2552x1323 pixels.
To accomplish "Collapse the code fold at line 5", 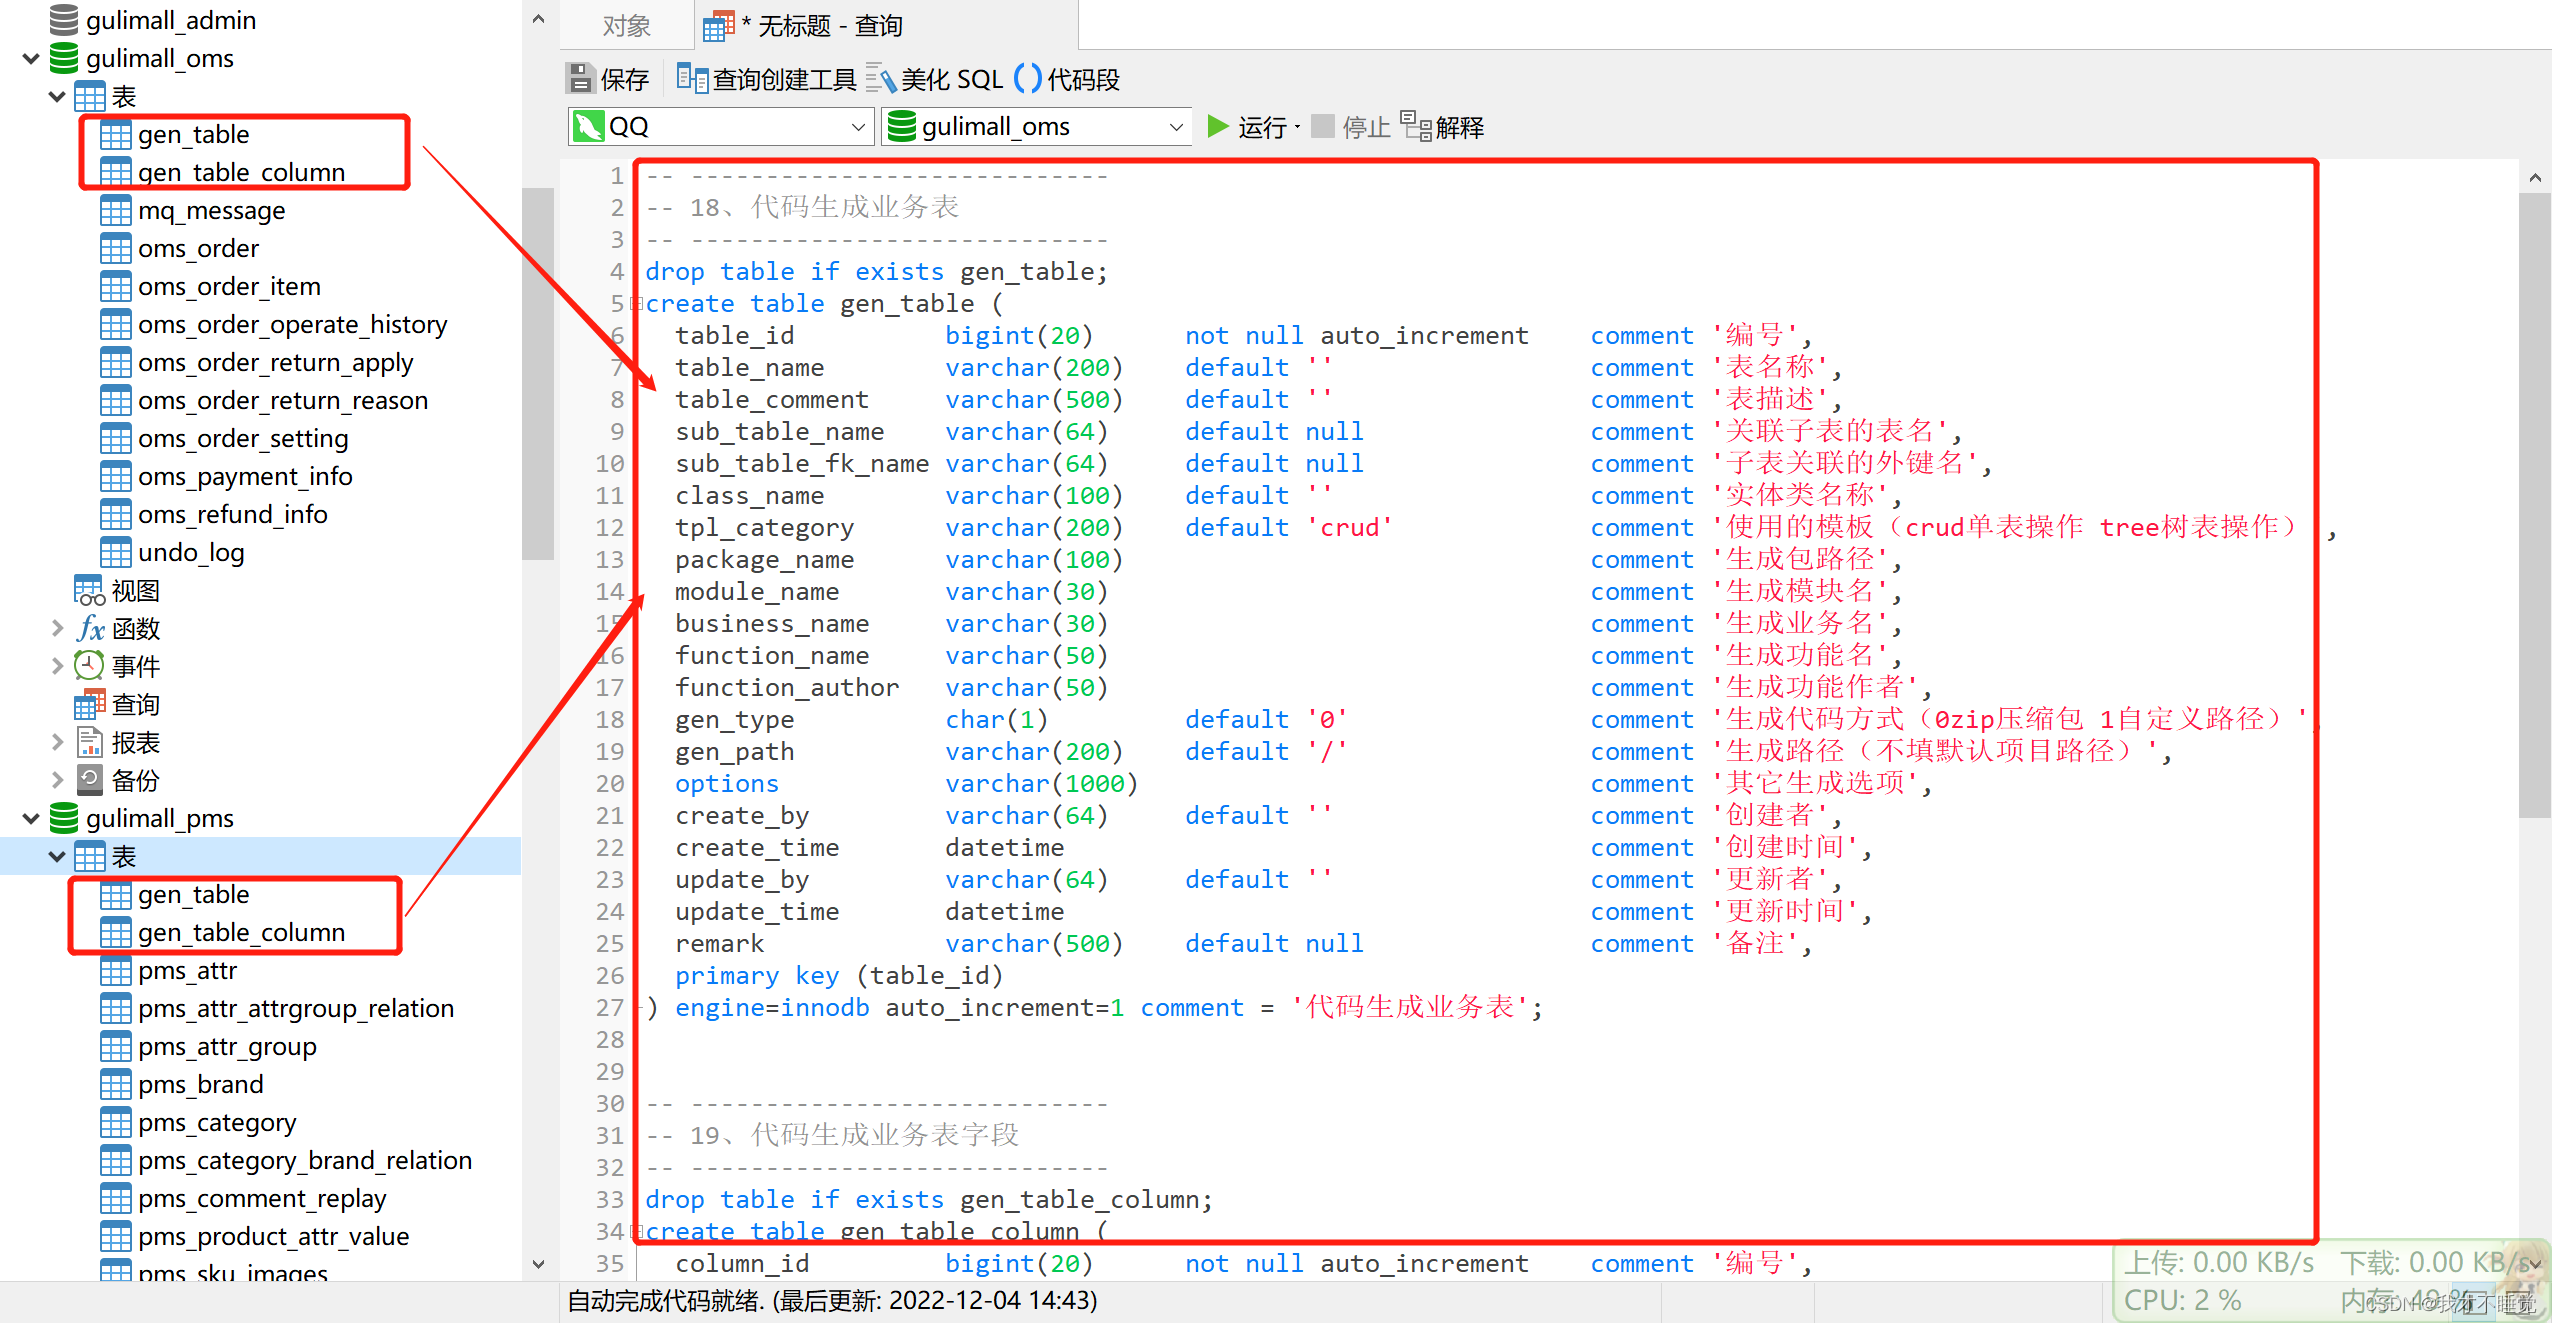I will tap(638, 304).
